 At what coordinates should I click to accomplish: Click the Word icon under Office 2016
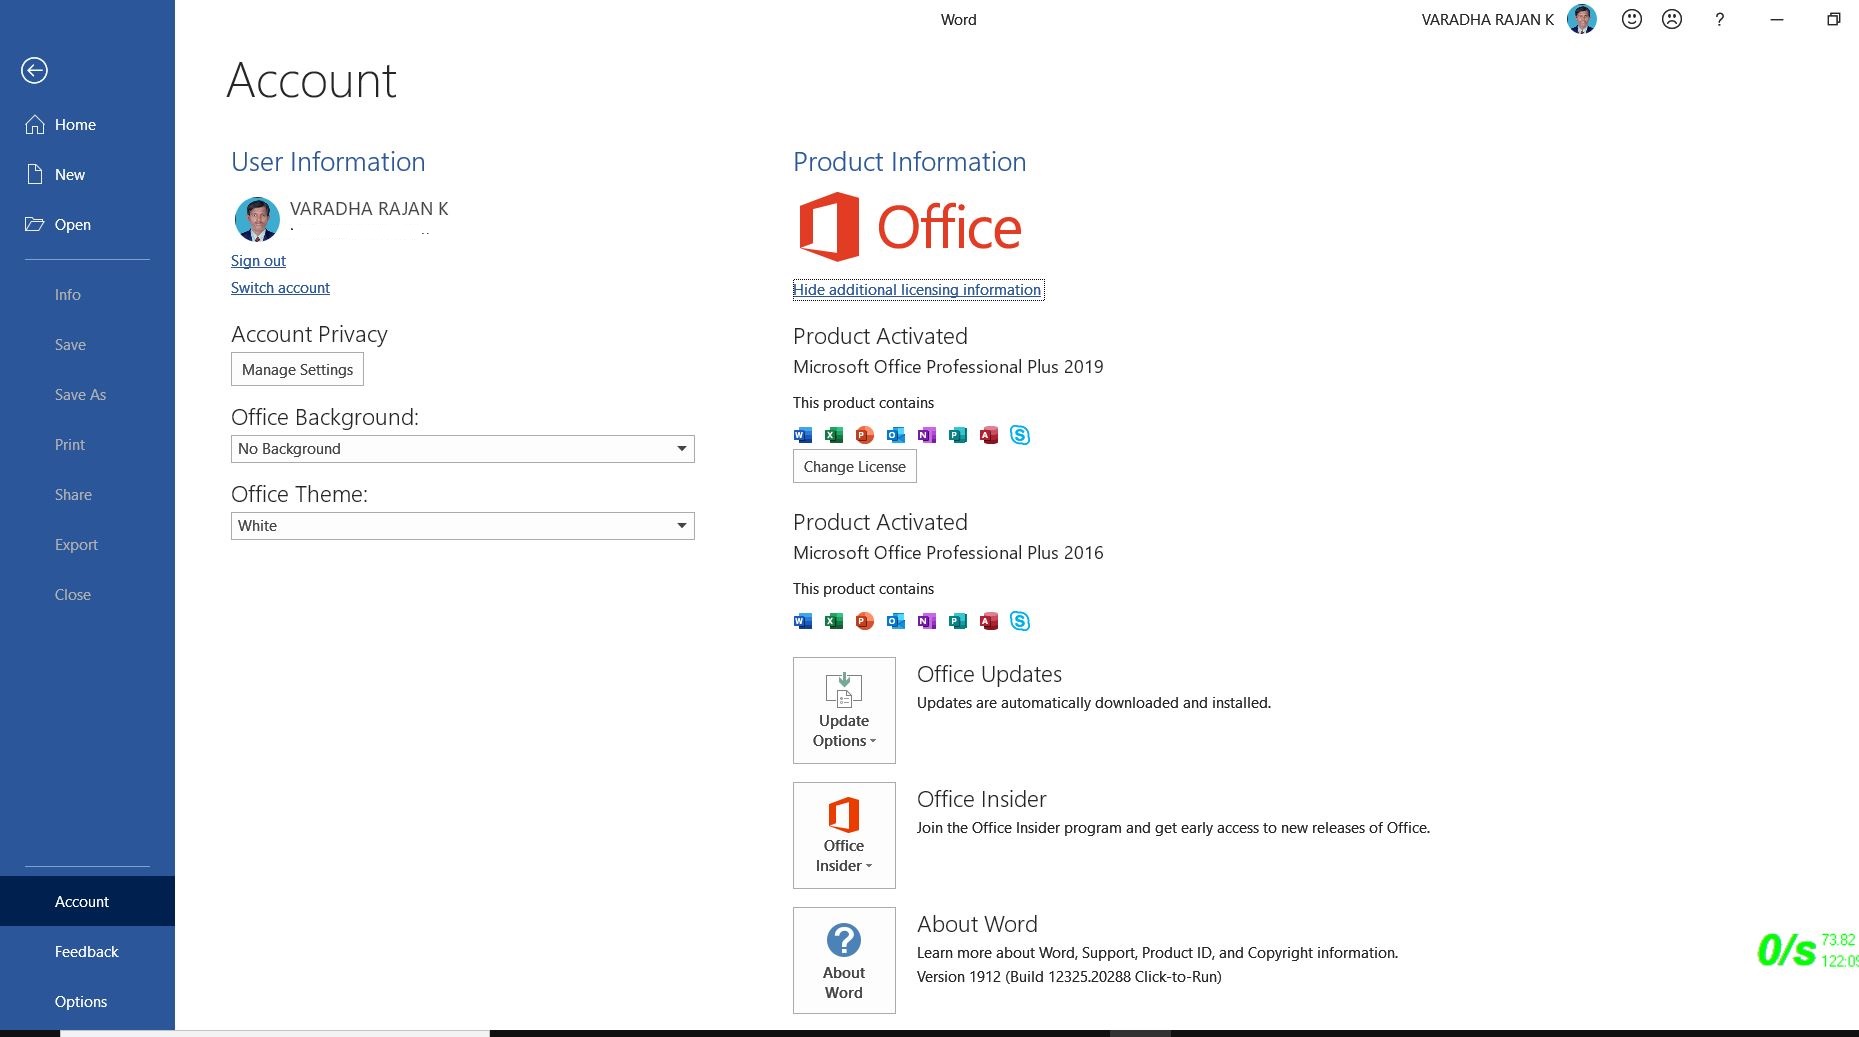click(803, 621)
